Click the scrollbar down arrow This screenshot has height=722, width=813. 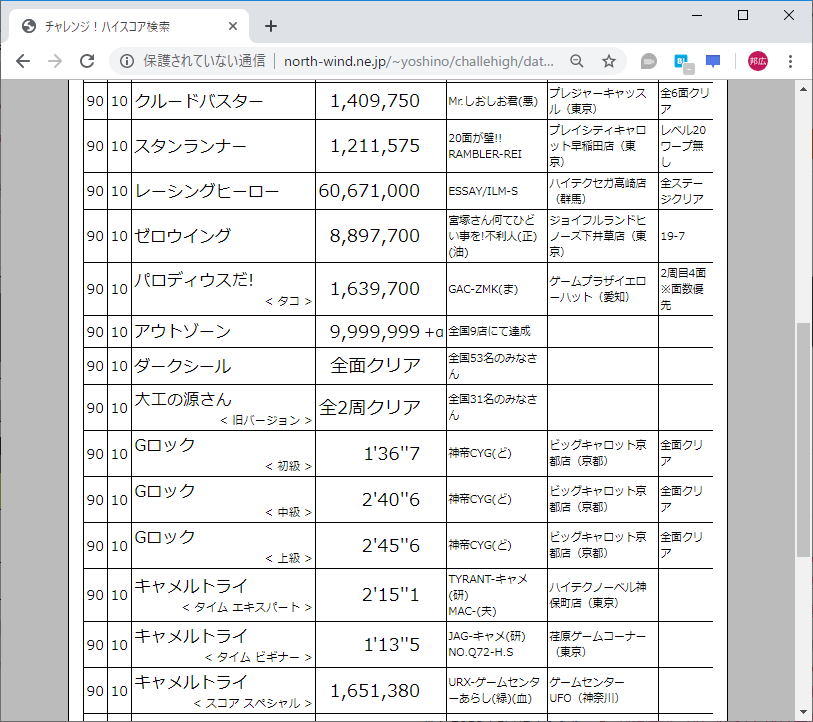802,712
